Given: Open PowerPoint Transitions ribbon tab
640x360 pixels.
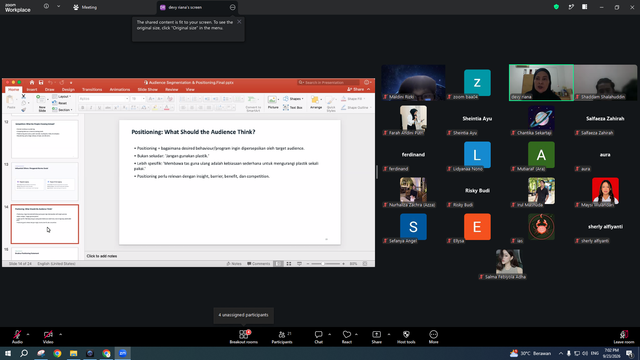Looking at the screenshot, I should coord(92,89).
